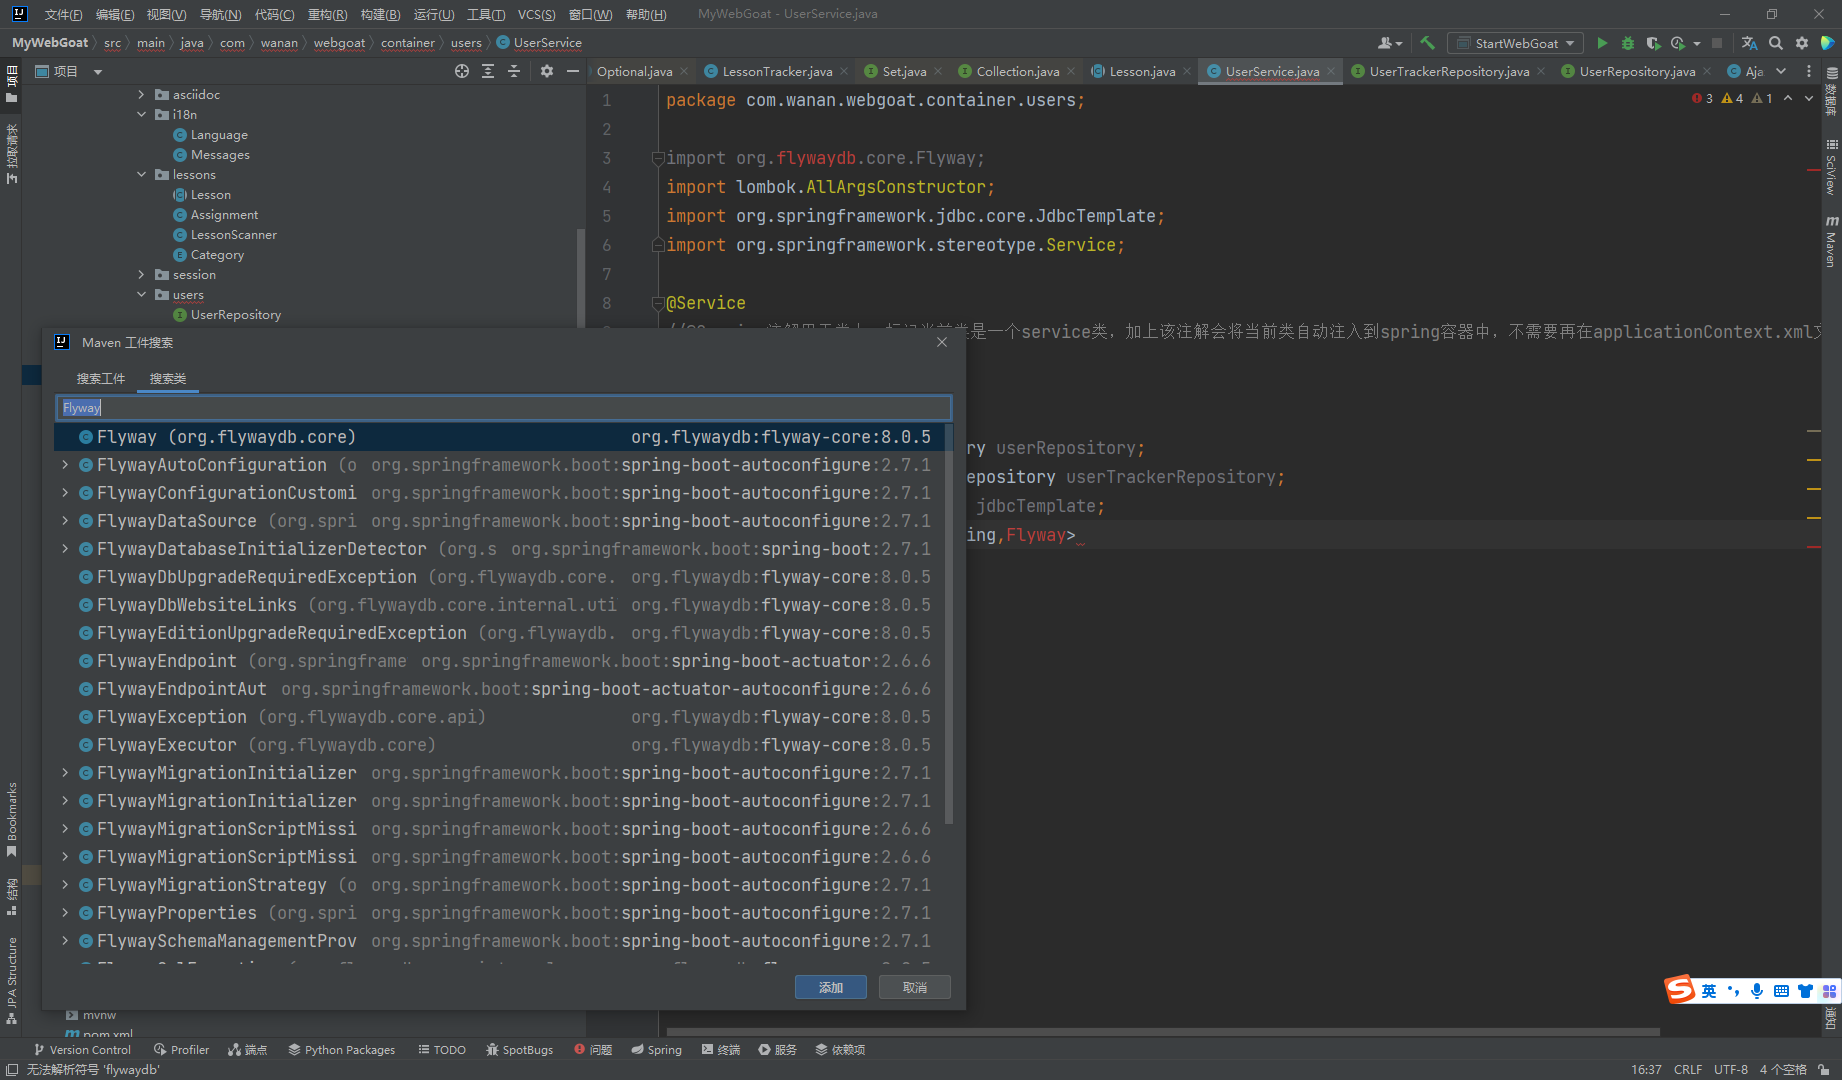This screenshot has height=1080, width=1842.
Task: Show hidden editor tabs dropdown
Action: pyautogui.click(x=1781, y=71)
